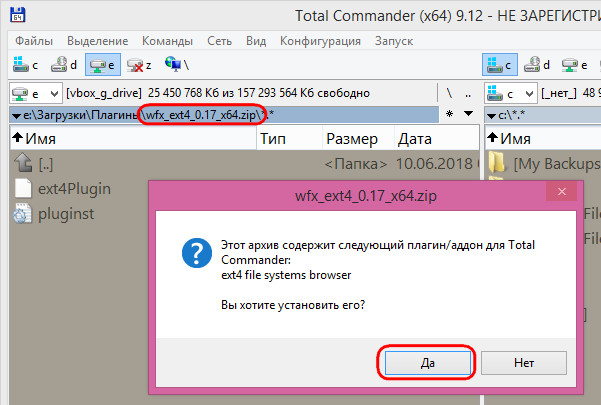Open the Конфигурация menu

click(320, 41)
